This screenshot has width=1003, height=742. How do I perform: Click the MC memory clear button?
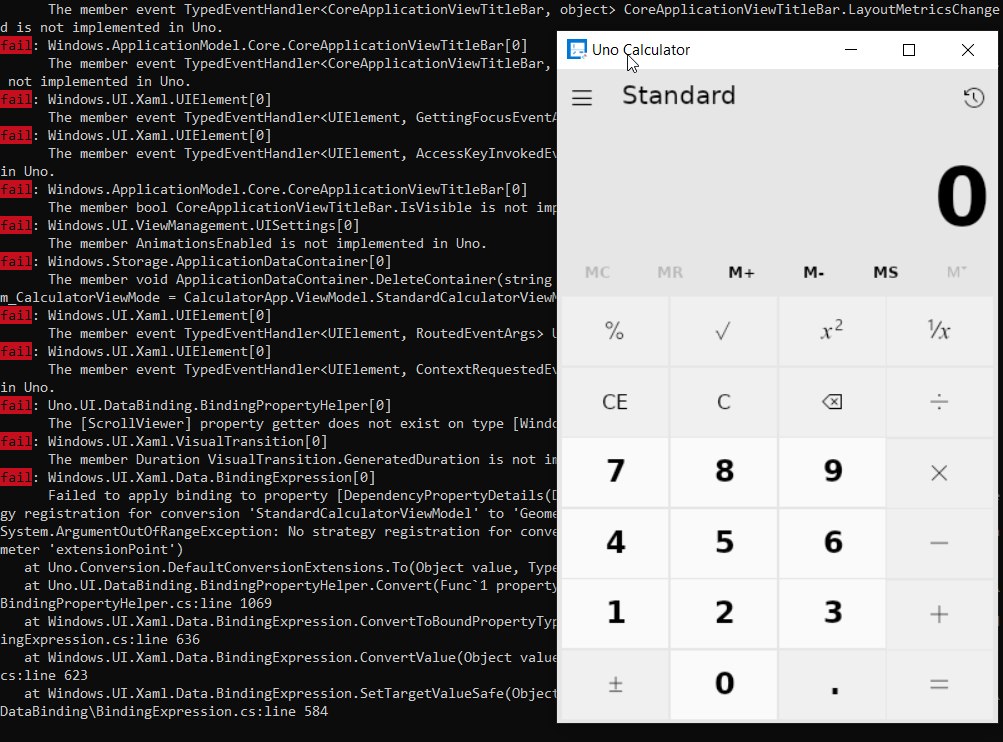tap(597, 272)
